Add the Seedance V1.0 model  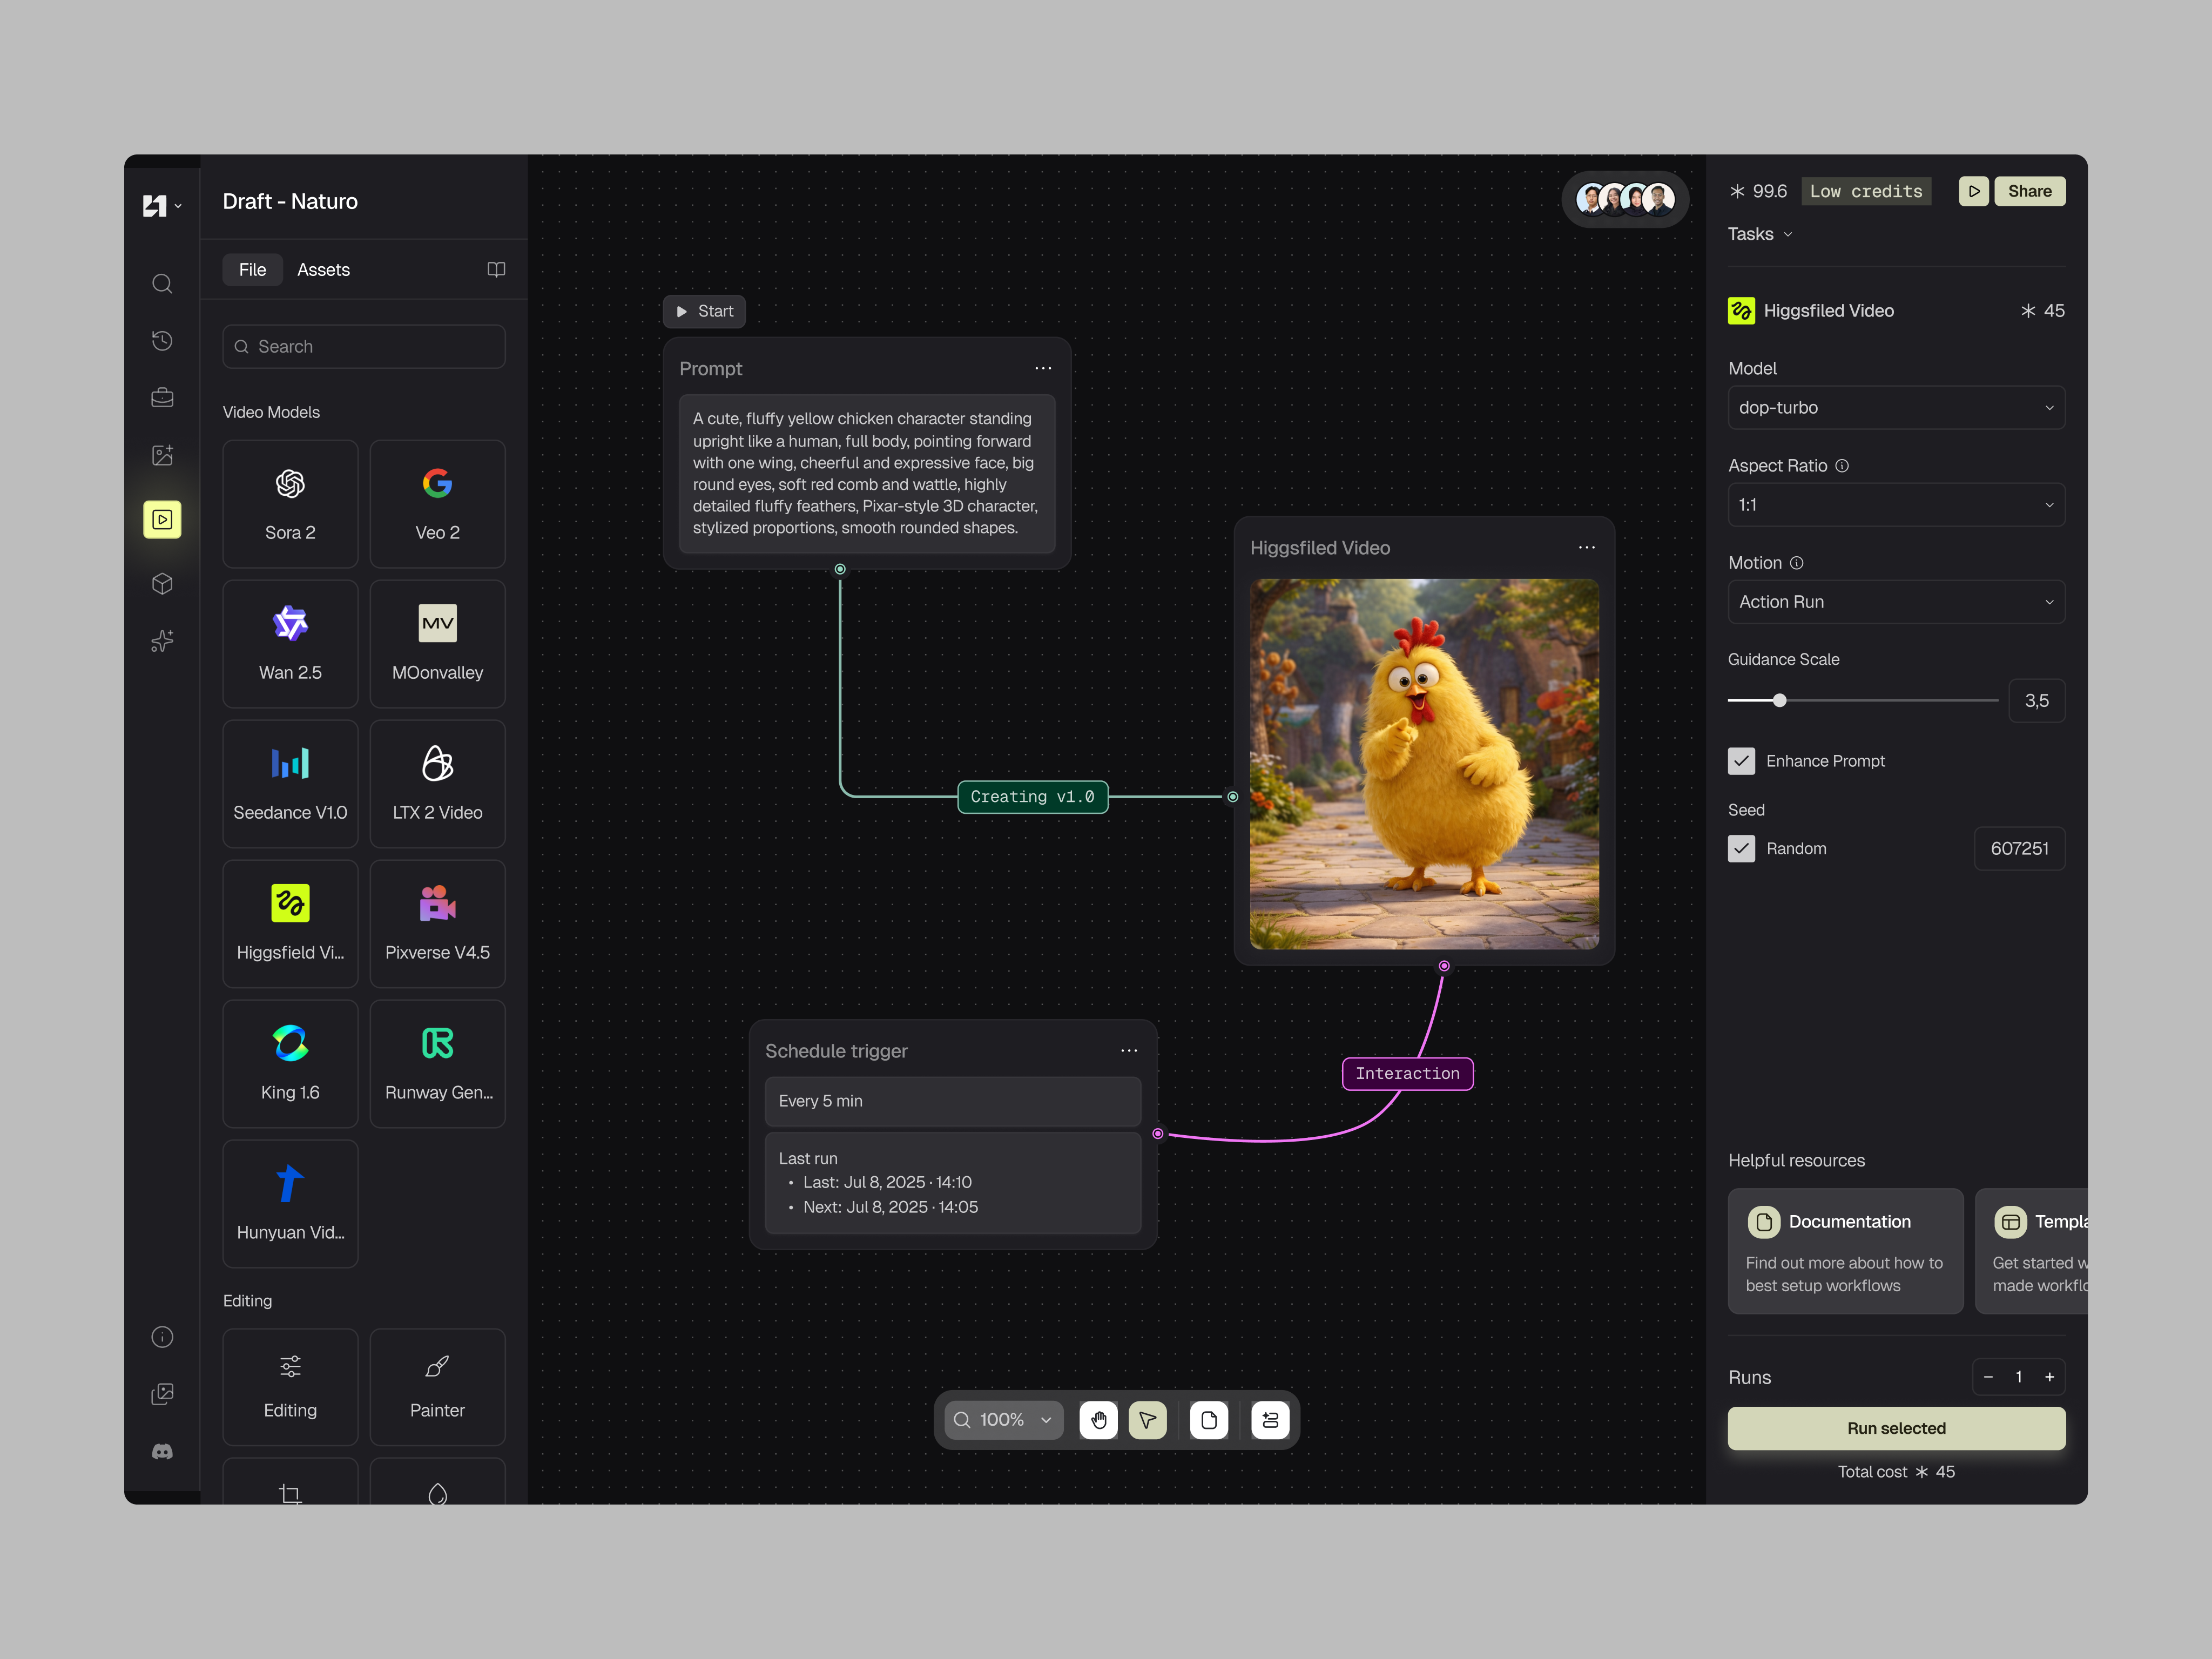tap(290, 784)
